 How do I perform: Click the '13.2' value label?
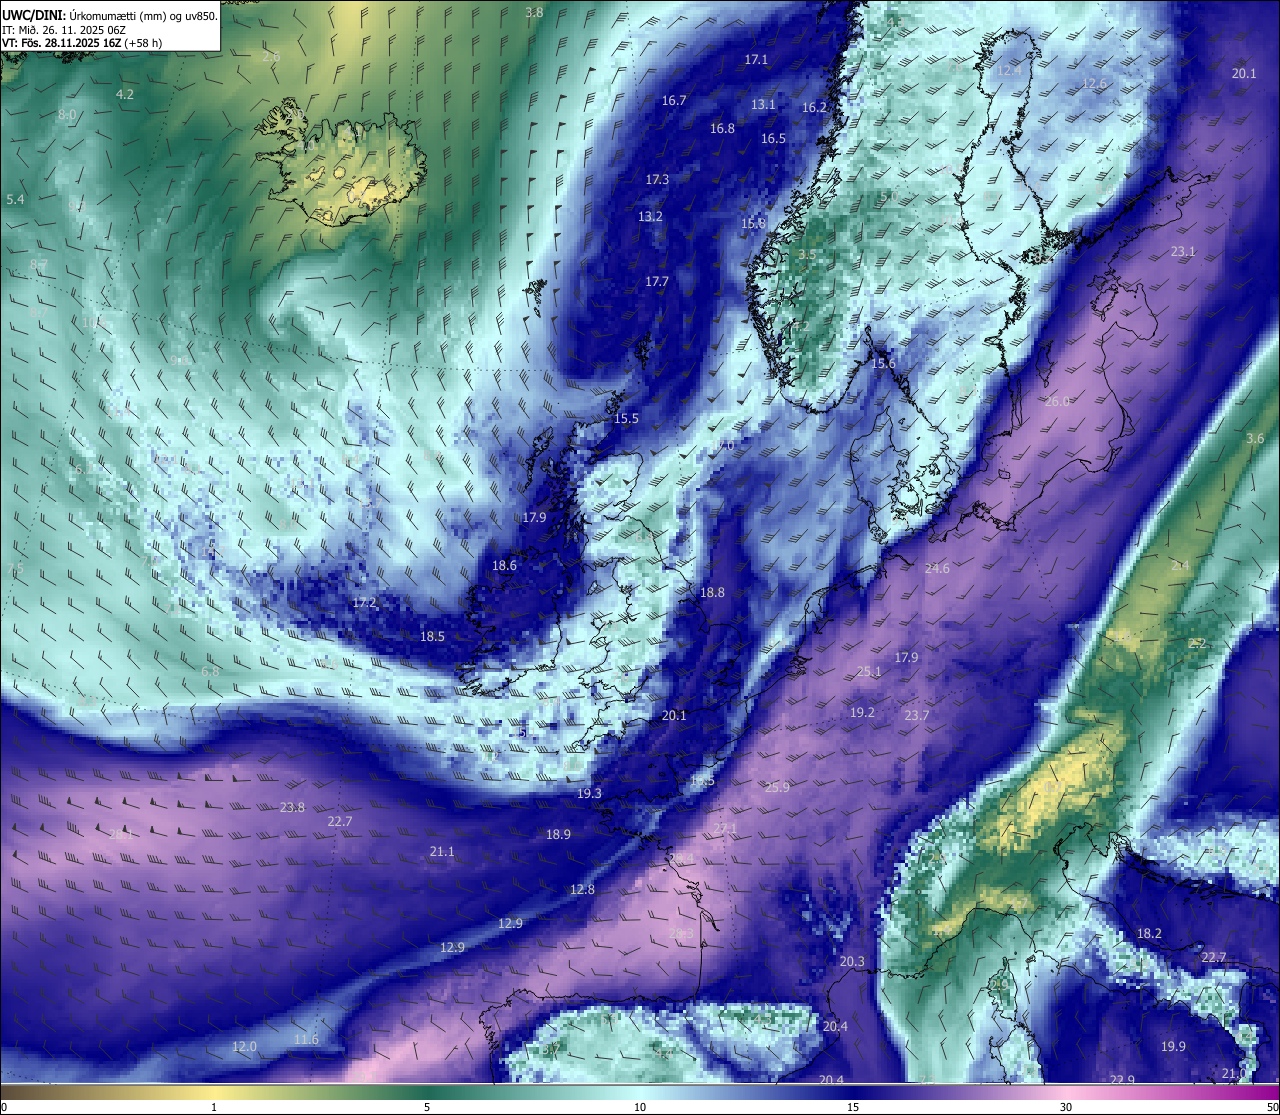650,216
